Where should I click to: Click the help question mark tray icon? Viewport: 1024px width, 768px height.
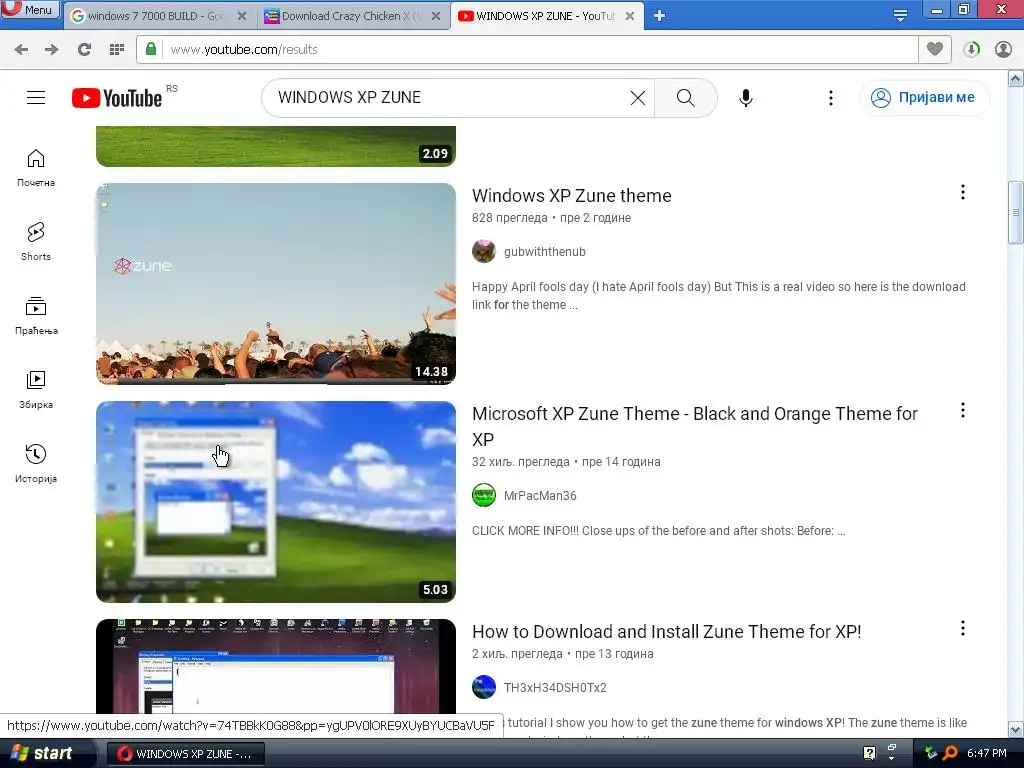(869, 754)
